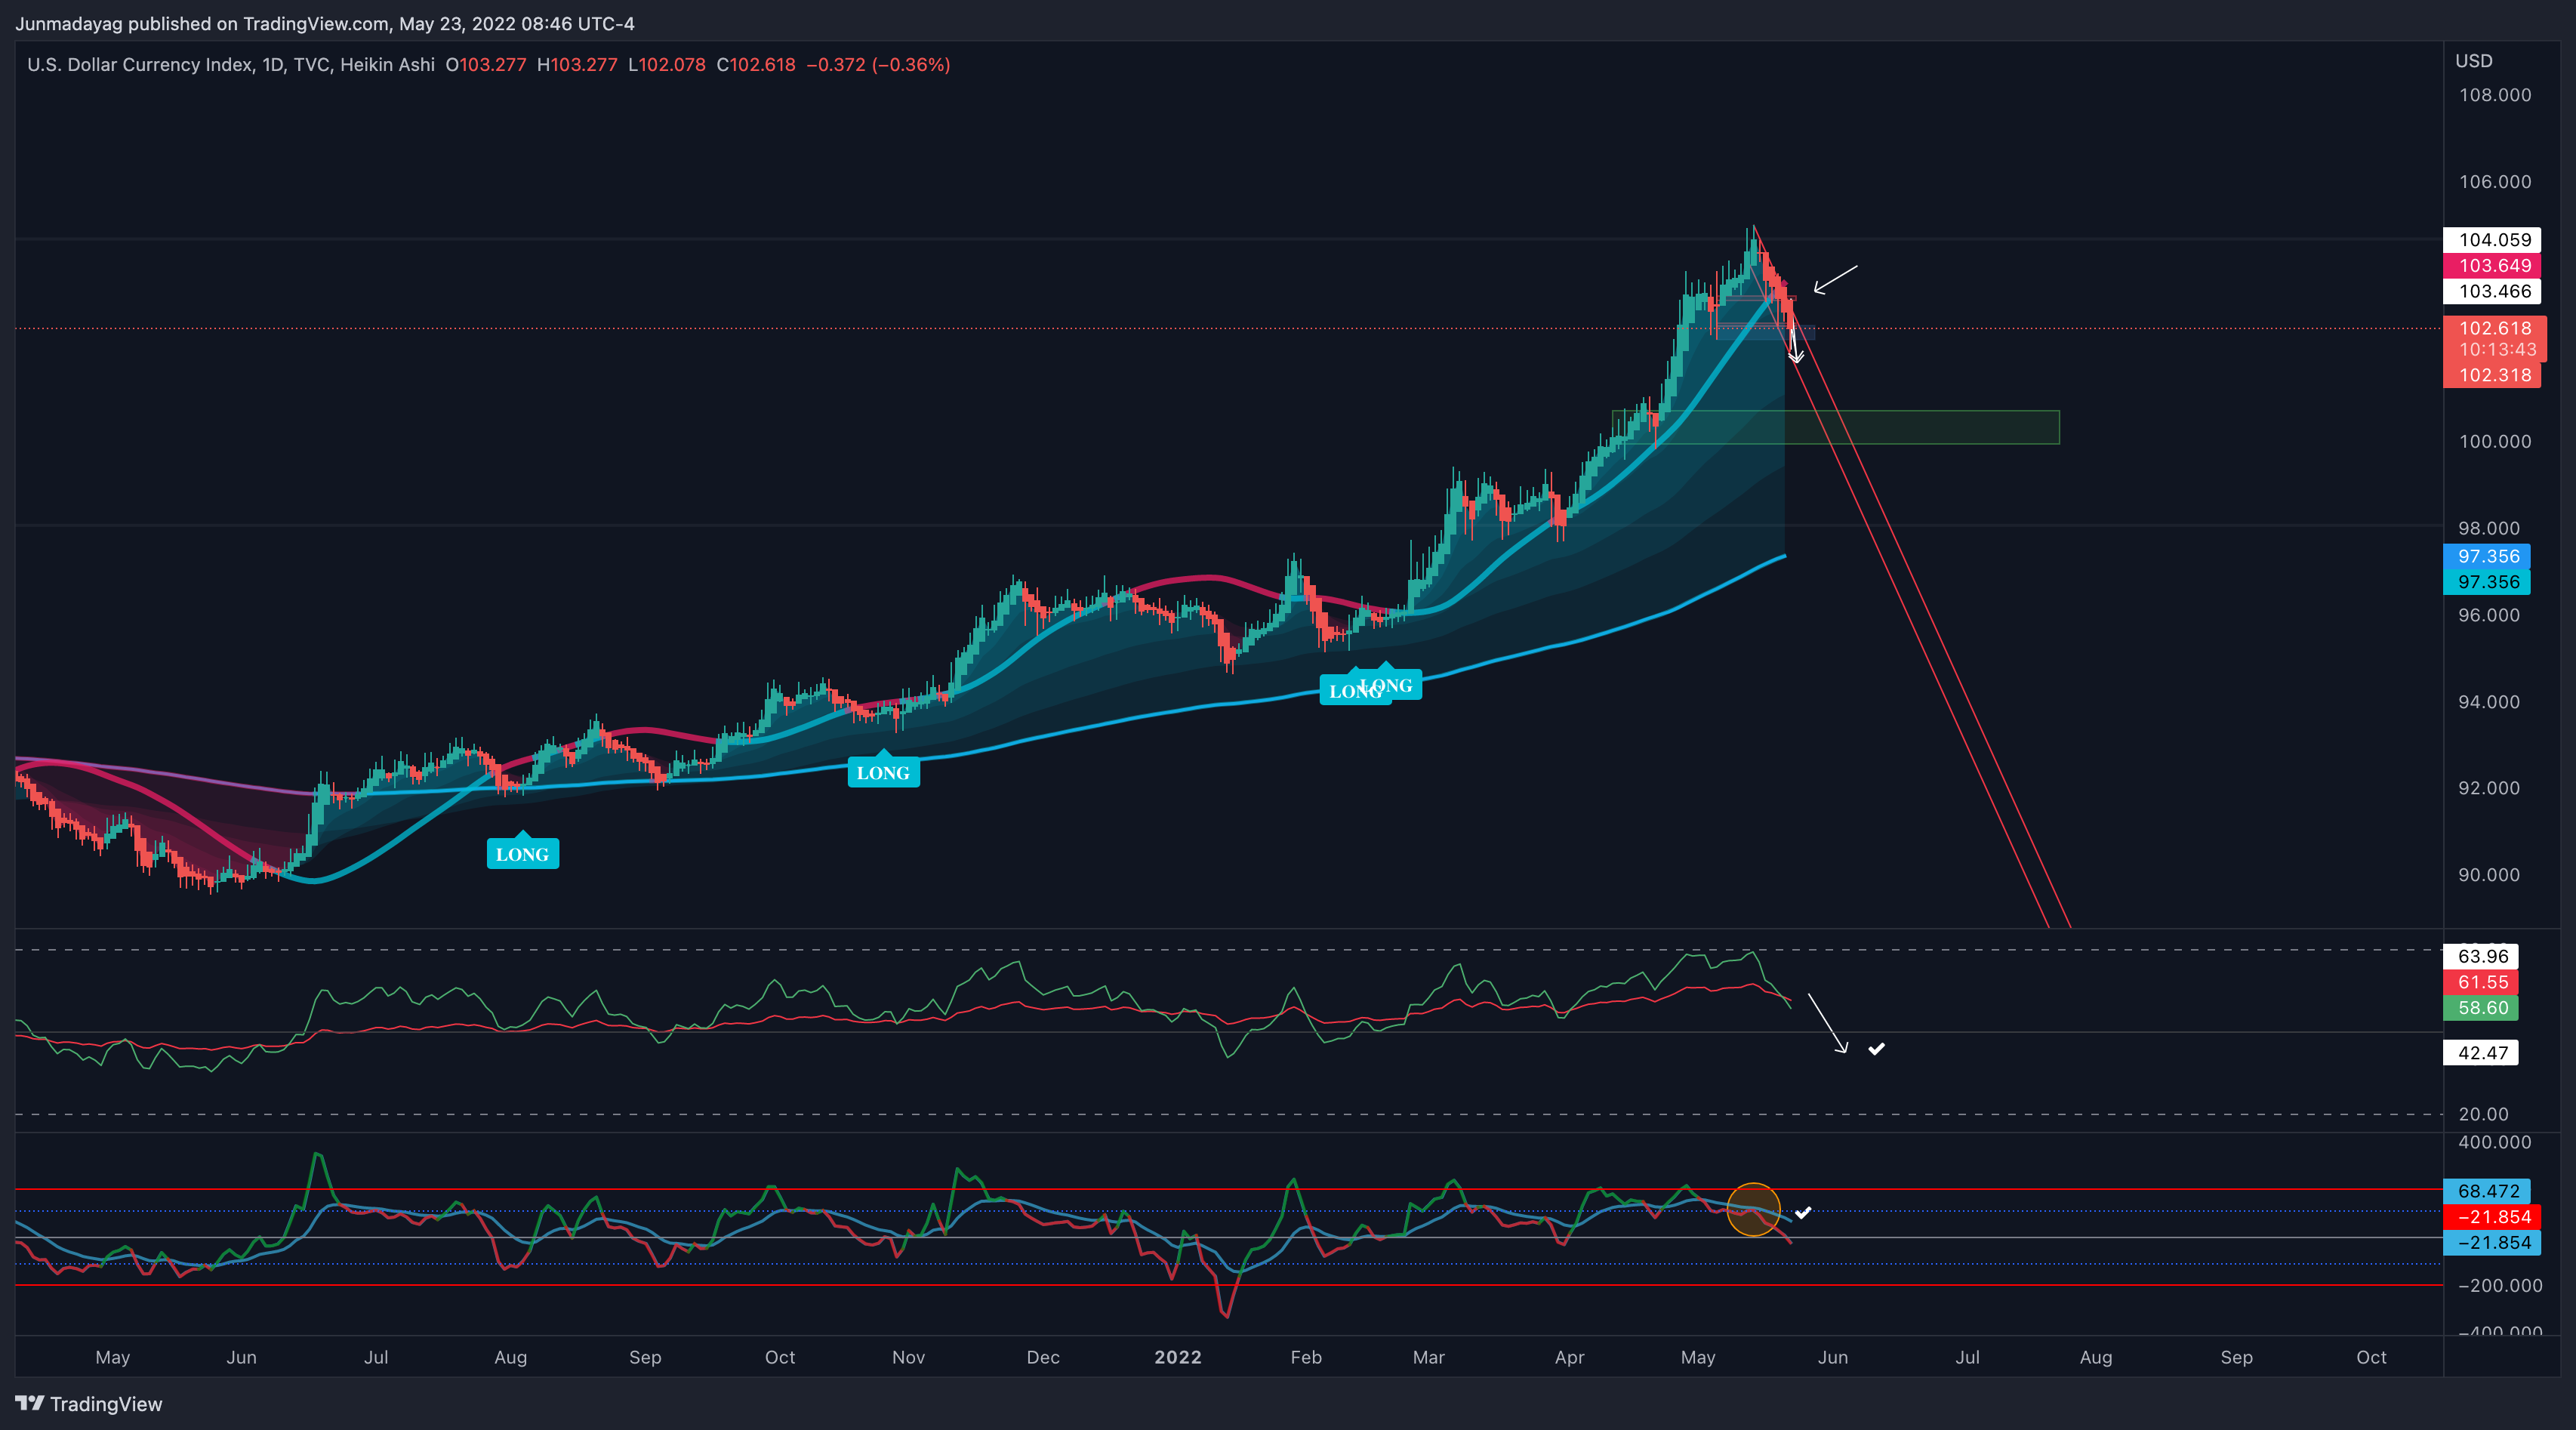Click the price label 103.466

point(2494,292)
